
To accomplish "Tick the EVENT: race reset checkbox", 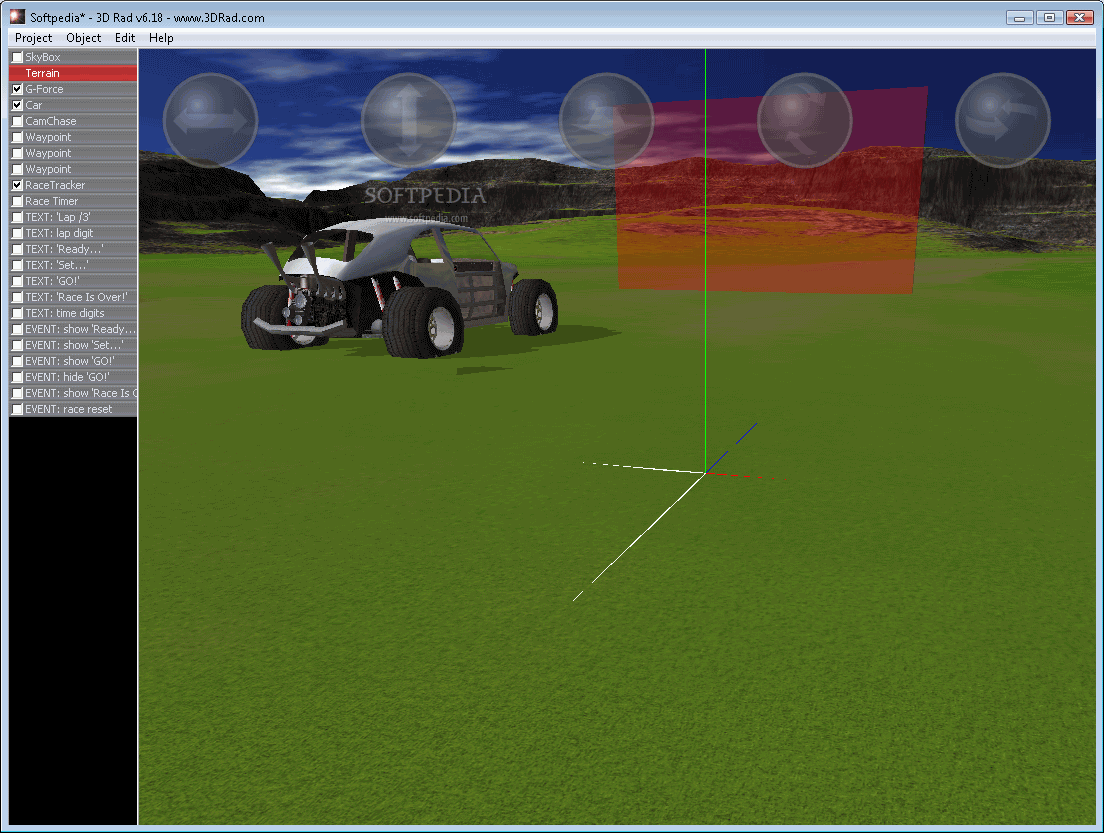I will coord(18,409).
